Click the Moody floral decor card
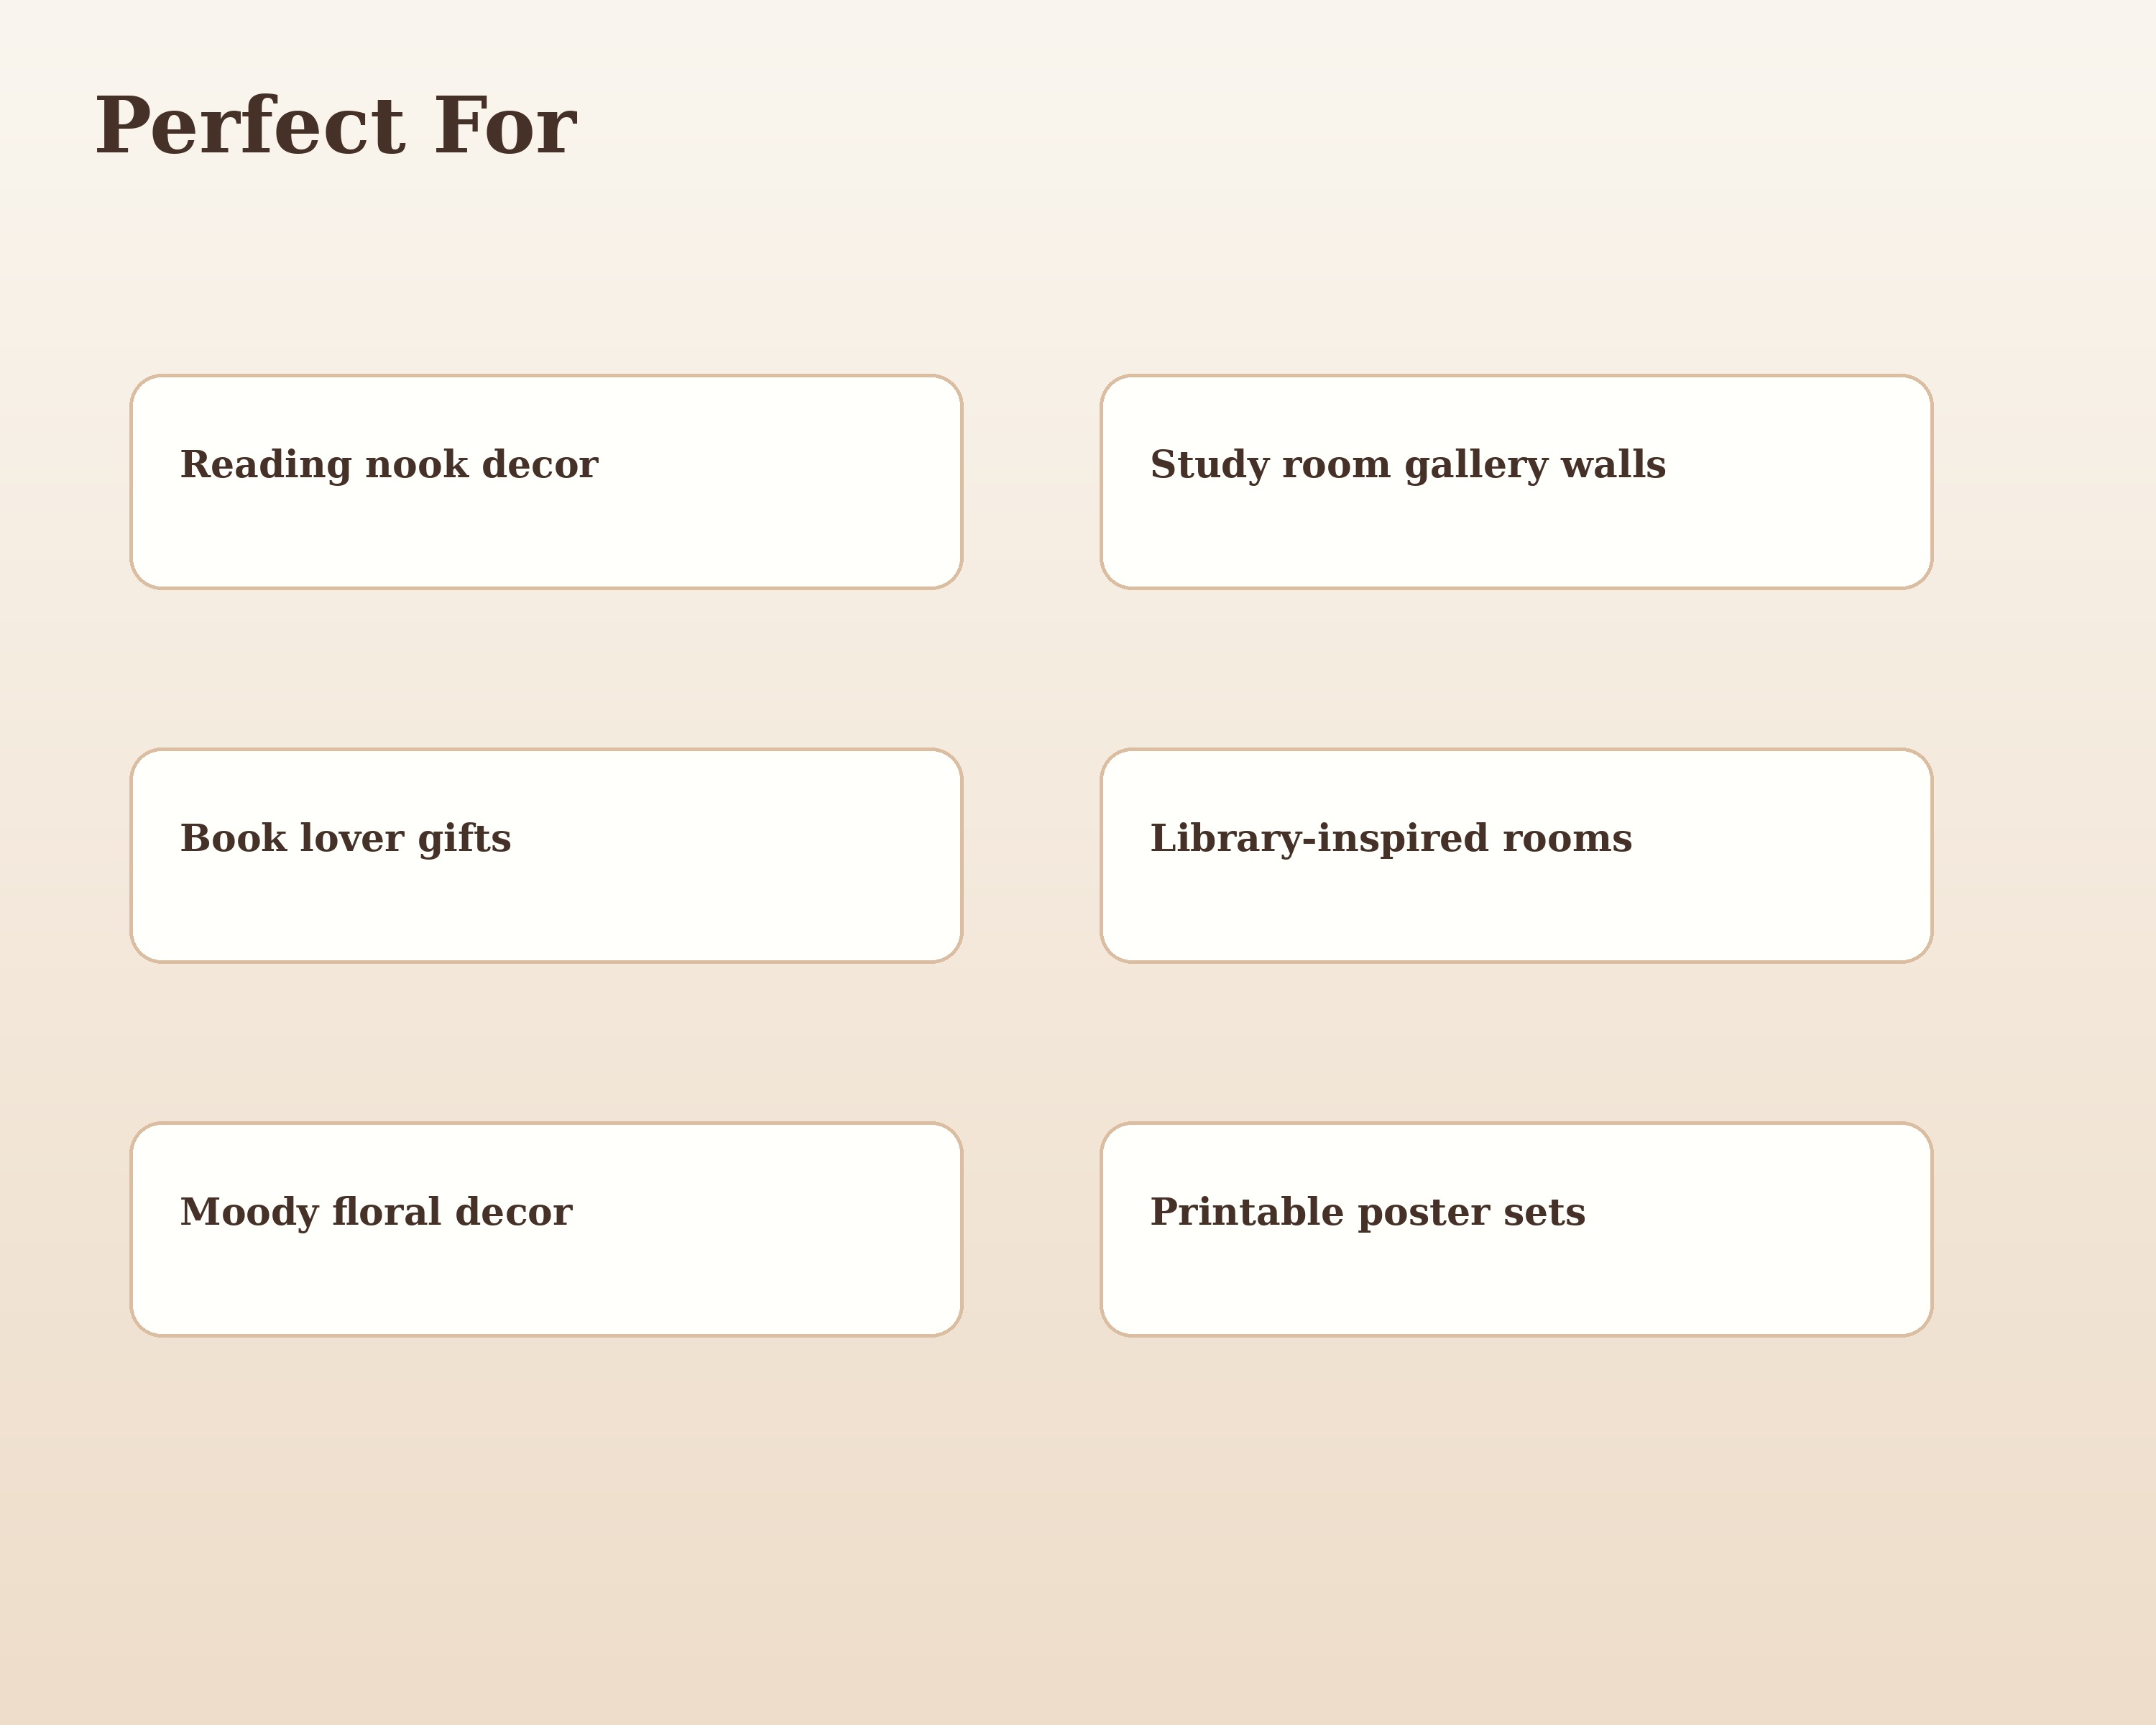 click(x=546, y=1229)
